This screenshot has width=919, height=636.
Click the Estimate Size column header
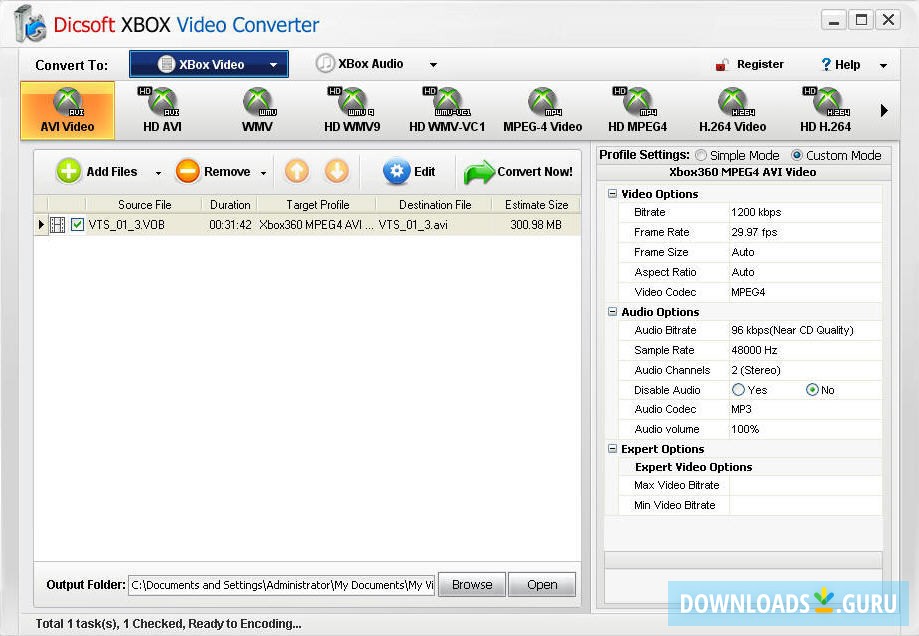[536, 205]
